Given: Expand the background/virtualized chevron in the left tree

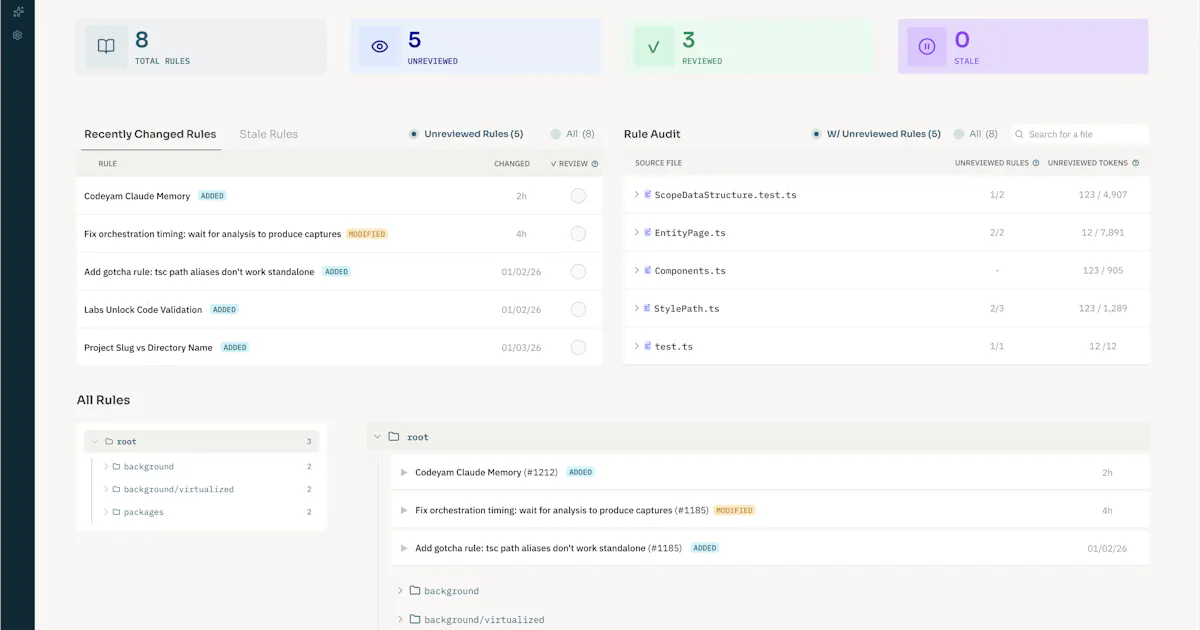Looking at the screenshot, I should point(106,489).
